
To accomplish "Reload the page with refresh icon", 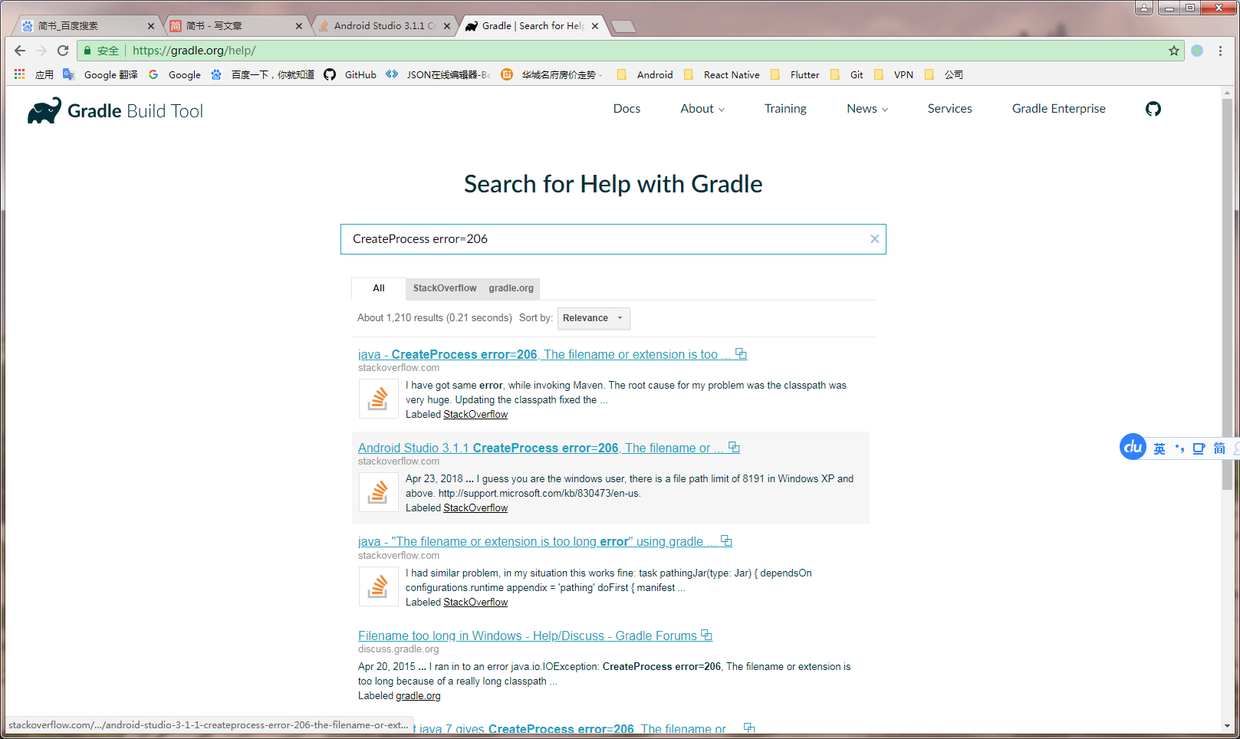I will [x=63, y=50].
